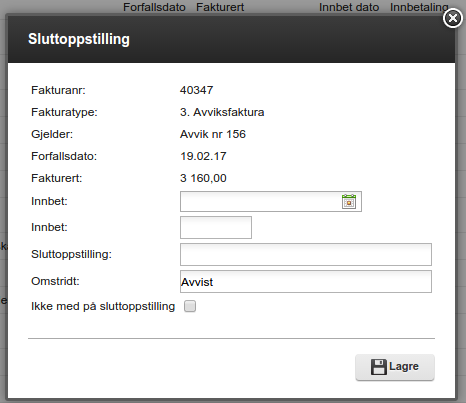Viewport: 466px width, 403px height.
Task: Click the Omstridt field label
Action: click(55, 281)
